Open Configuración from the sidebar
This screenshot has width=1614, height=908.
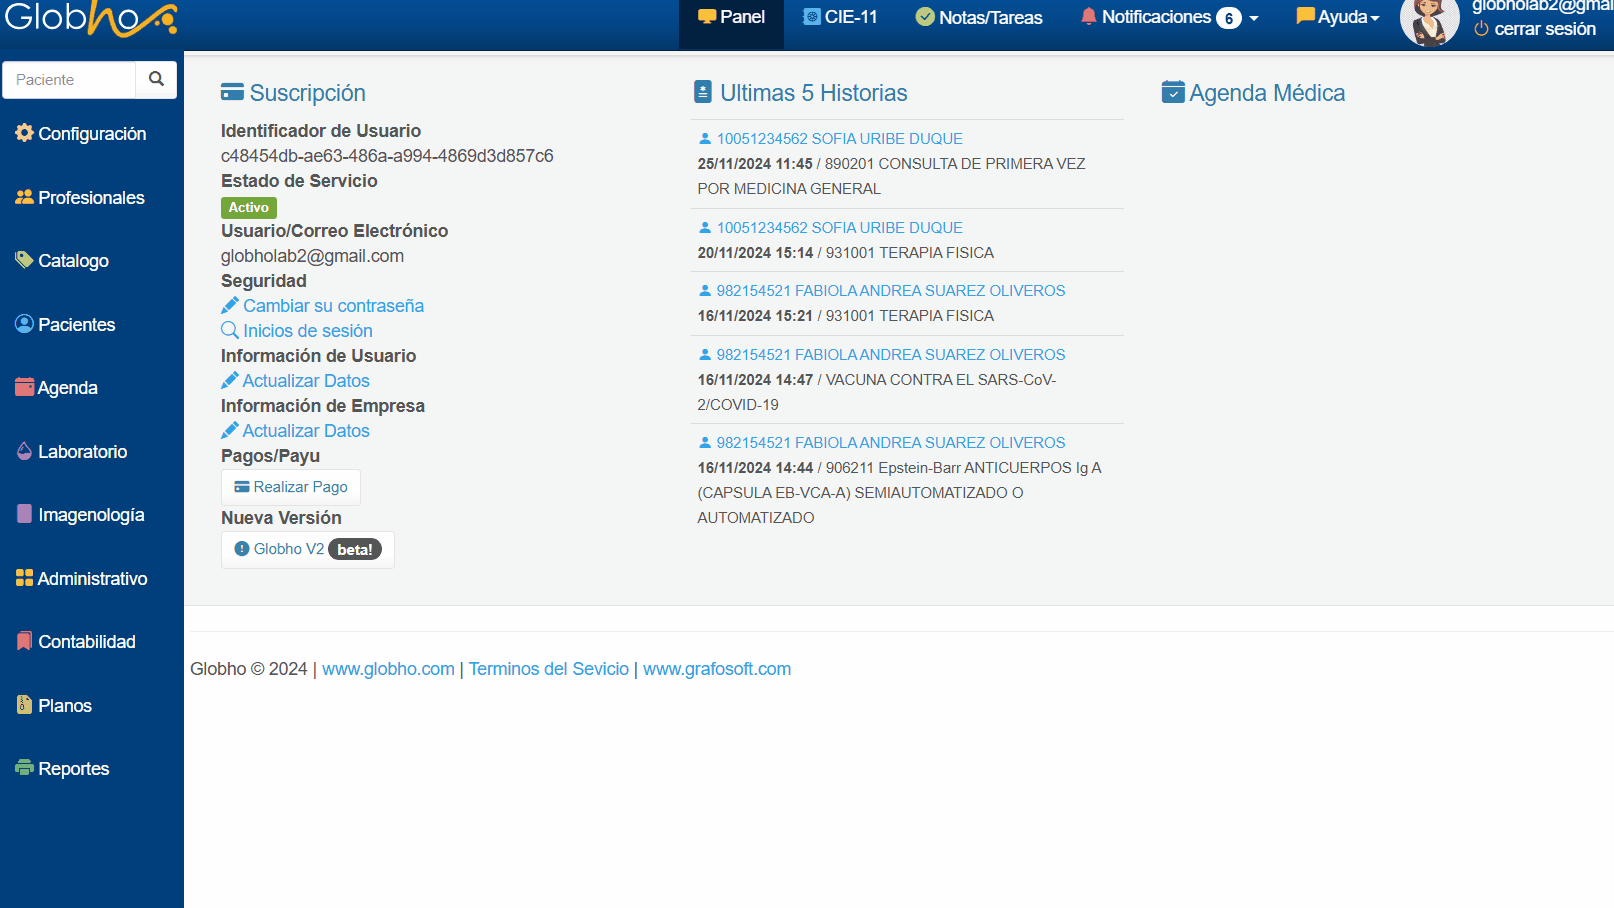(81, 134)
